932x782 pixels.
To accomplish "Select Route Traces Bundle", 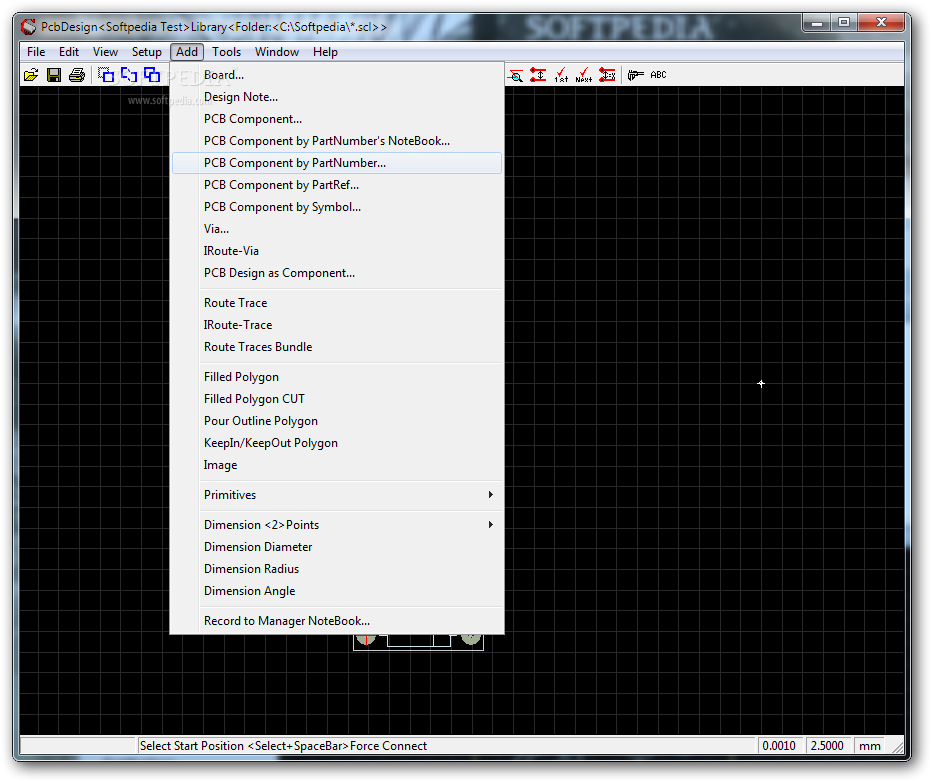I will coord(337,347).
